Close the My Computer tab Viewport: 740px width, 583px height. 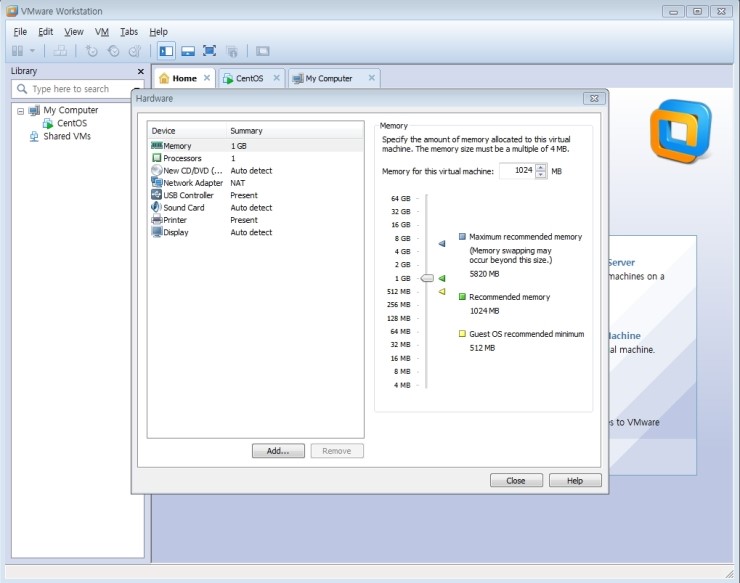(371, 78)
